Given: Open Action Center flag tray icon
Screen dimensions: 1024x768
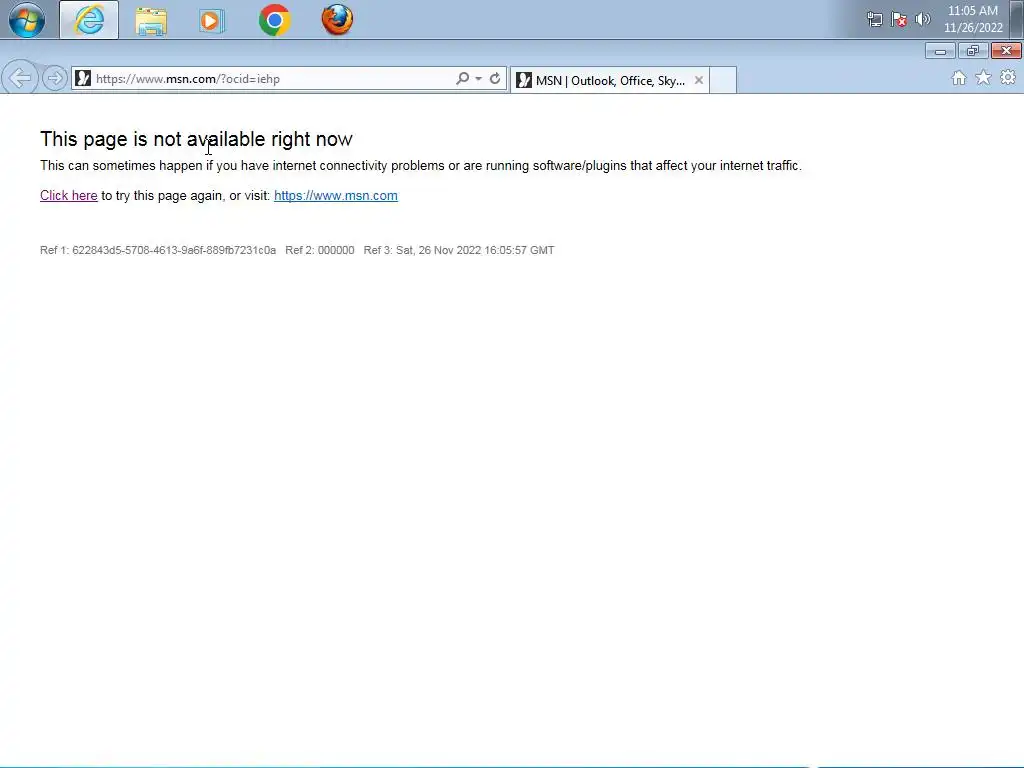Looking at the screenshot, I should pos(899,20).
